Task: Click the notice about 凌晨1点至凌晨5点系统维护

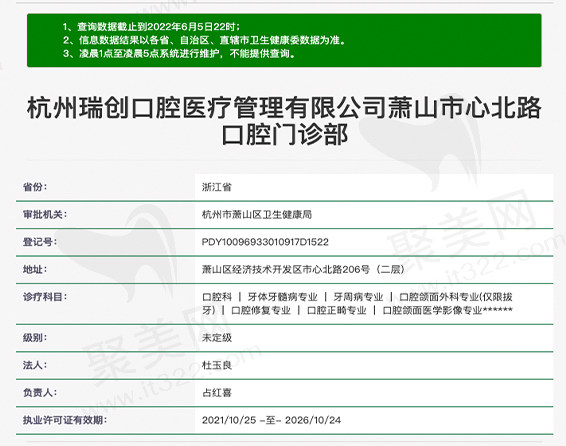Action: (179, 53)
